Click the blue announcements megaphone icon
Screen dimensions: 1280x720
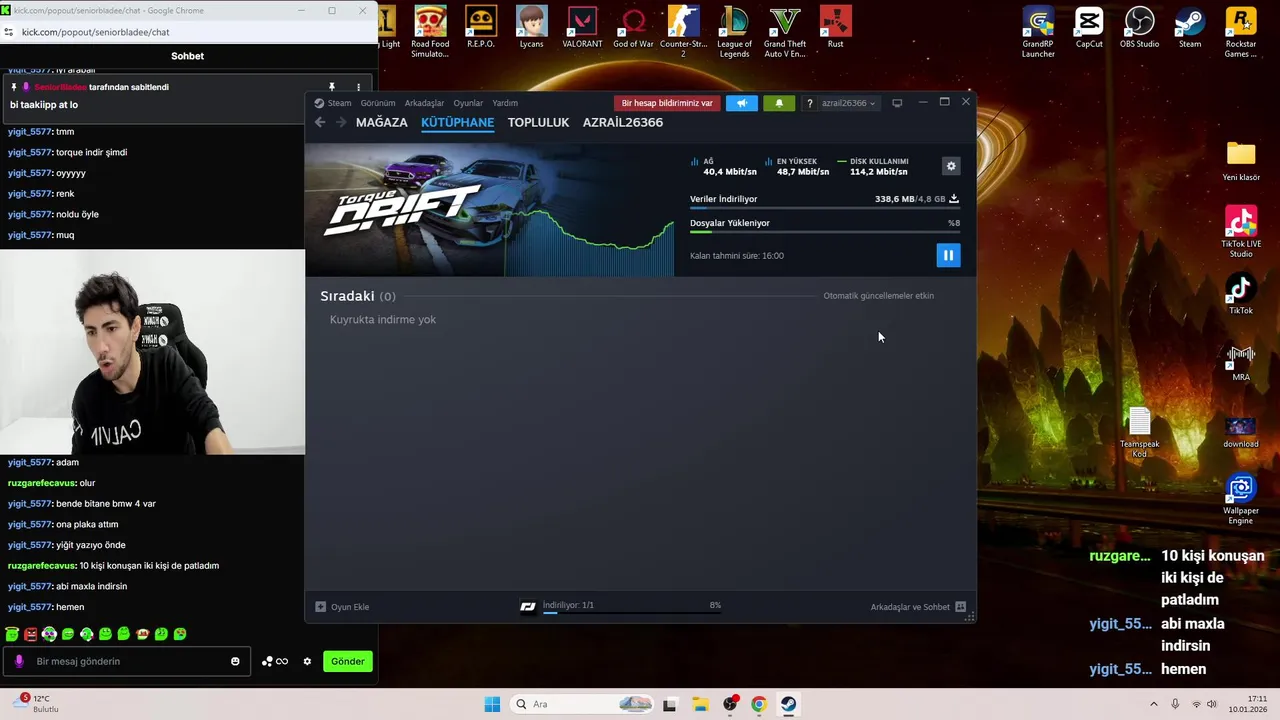pos(741,103)
